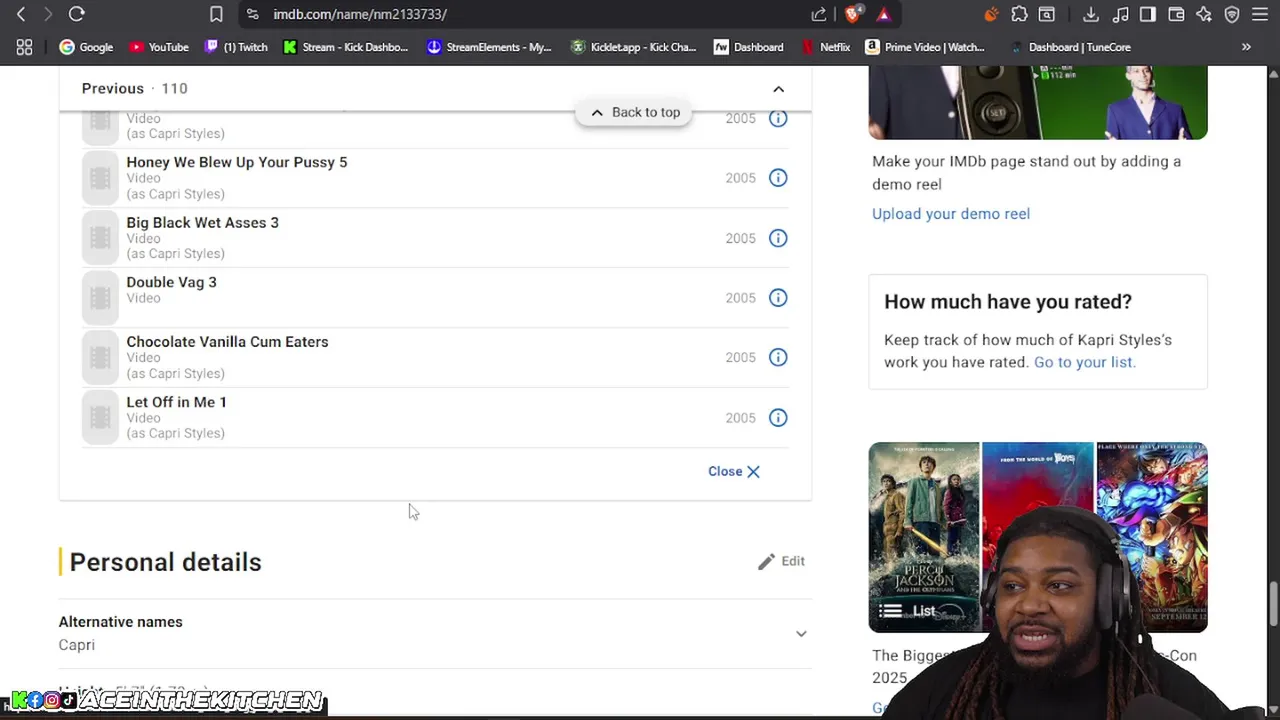Screen dimensions: 1280x720
Task: Open the downloads icon
Action: pos(1091,14)
